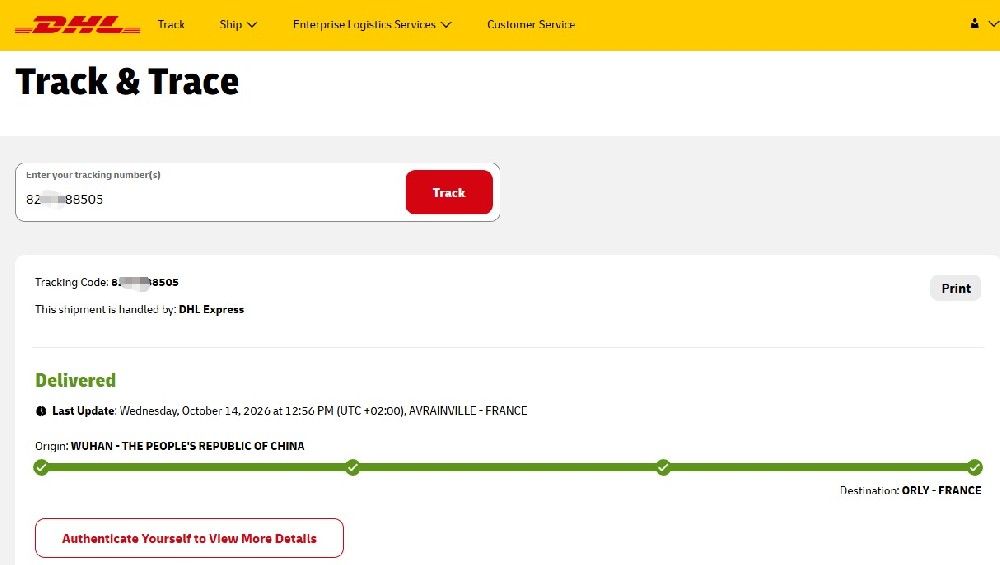Expand the Ship dropdown menu

[x=238, y=24]
